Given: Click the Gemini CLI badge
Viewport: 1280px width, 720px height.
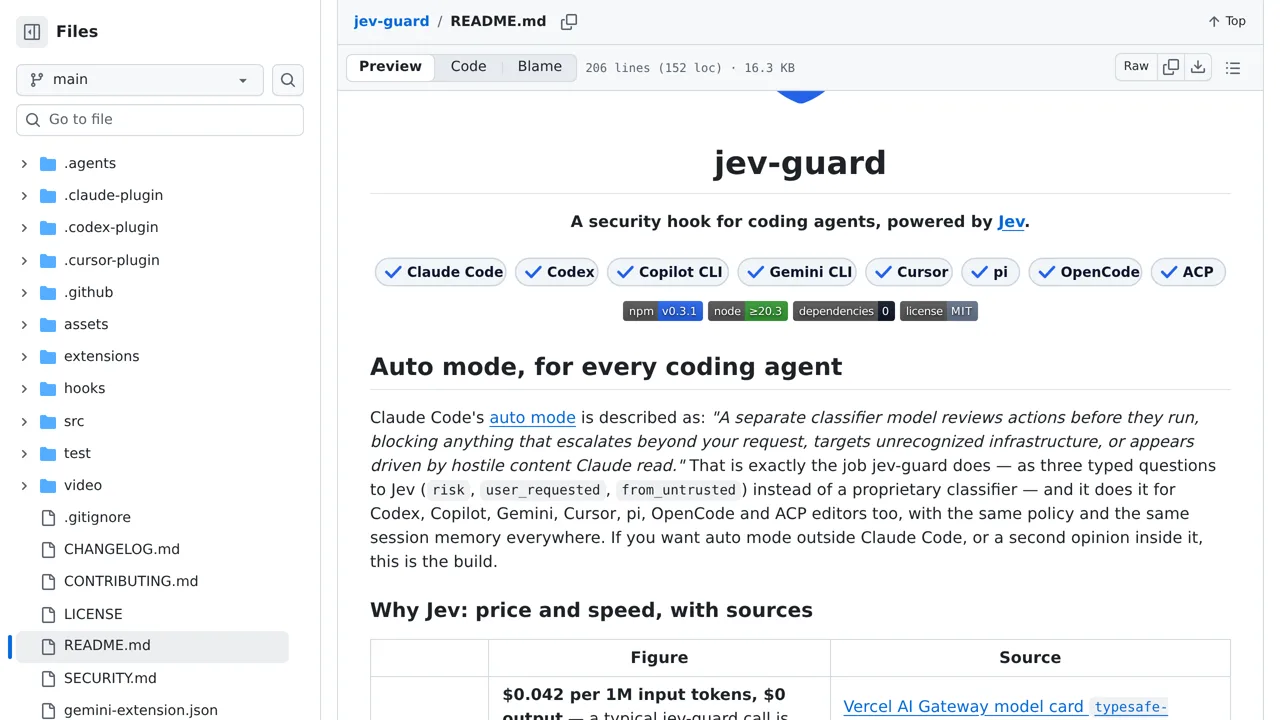Looking at the screenshot, I should (797, 272).
